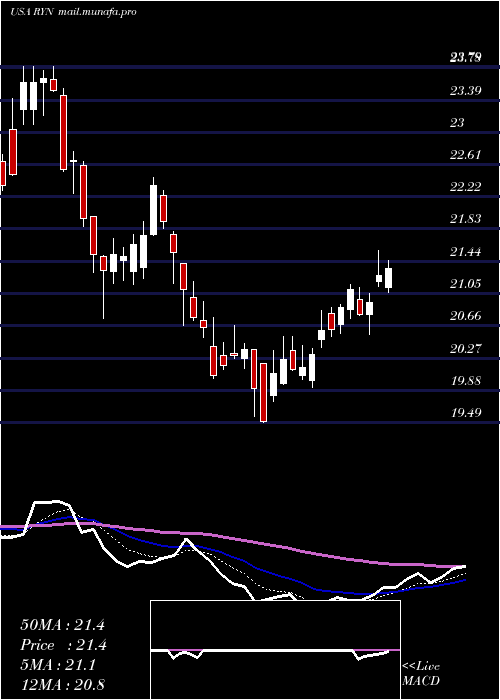Click the 22.61 price axis label
This screenshot has height=700, width=500.
coord(466,155)
